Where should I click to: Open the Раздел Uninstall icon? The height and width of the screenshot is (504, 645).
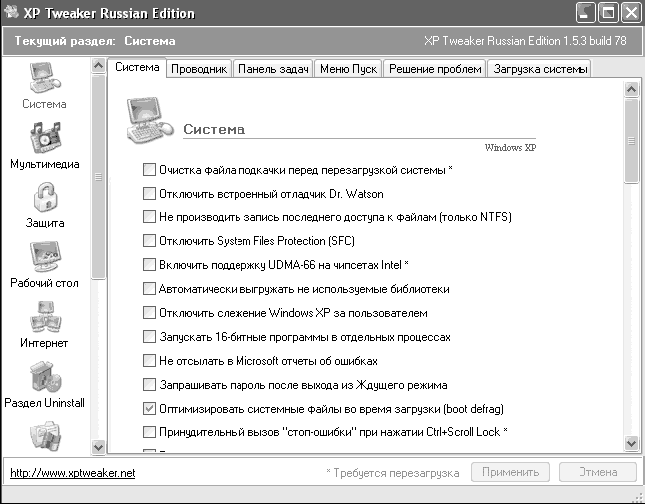coord(45,377)
